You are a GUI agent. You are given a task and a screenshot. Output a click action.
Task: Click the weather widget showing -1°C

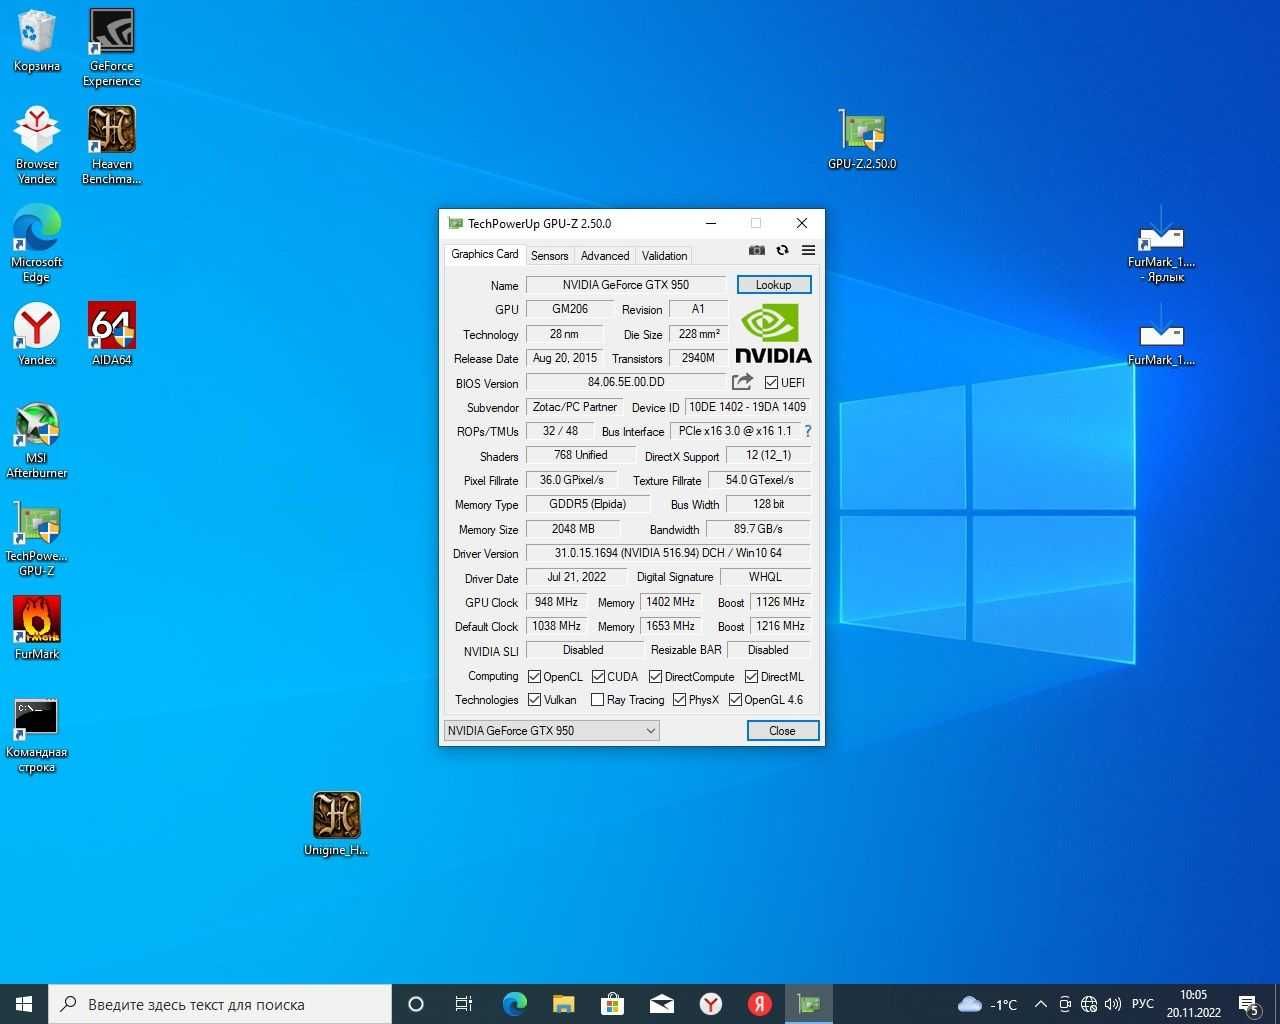[988, 1004]
